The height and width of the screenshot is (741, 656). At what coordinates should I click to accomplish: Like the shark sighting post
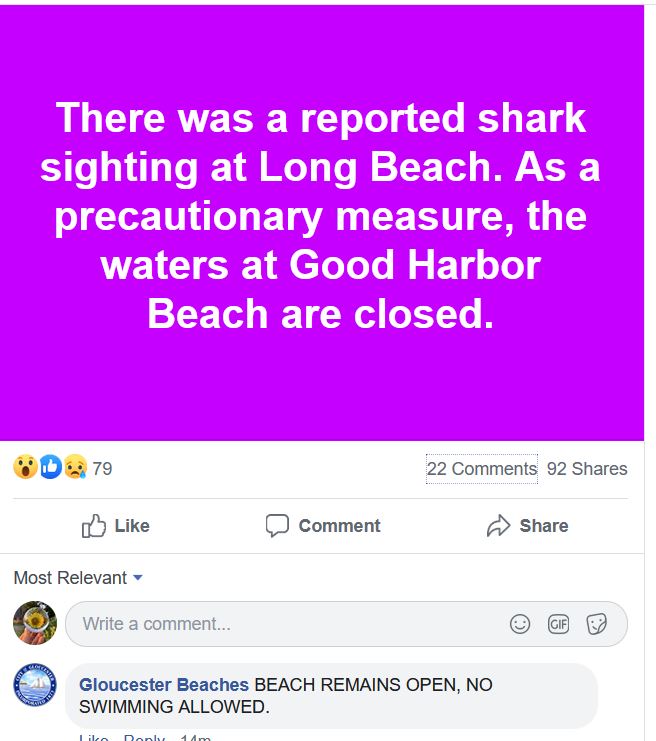click(115, 526)
